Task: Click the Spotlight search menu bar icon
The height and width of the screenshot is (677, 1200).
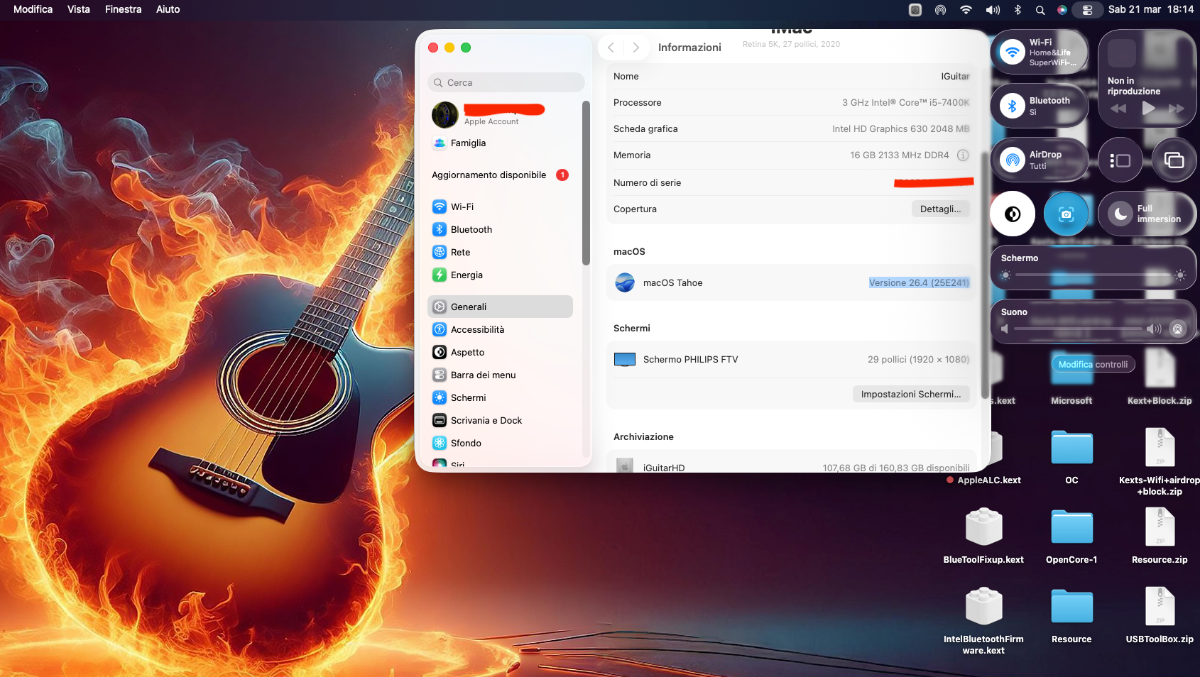Action: tap(1040, 9)
